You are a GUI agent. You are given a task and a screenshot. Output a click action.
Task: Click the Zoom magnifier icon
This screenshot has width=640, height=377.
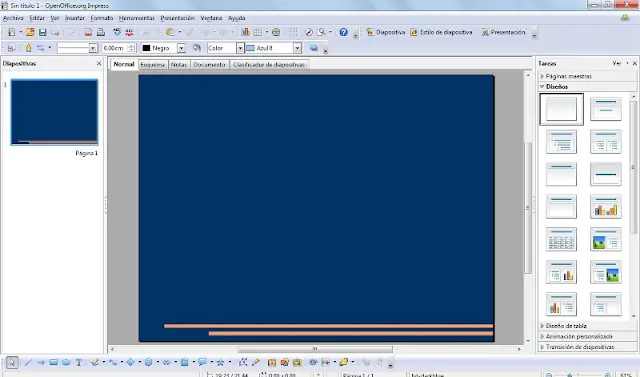click(x=322, y=32)
